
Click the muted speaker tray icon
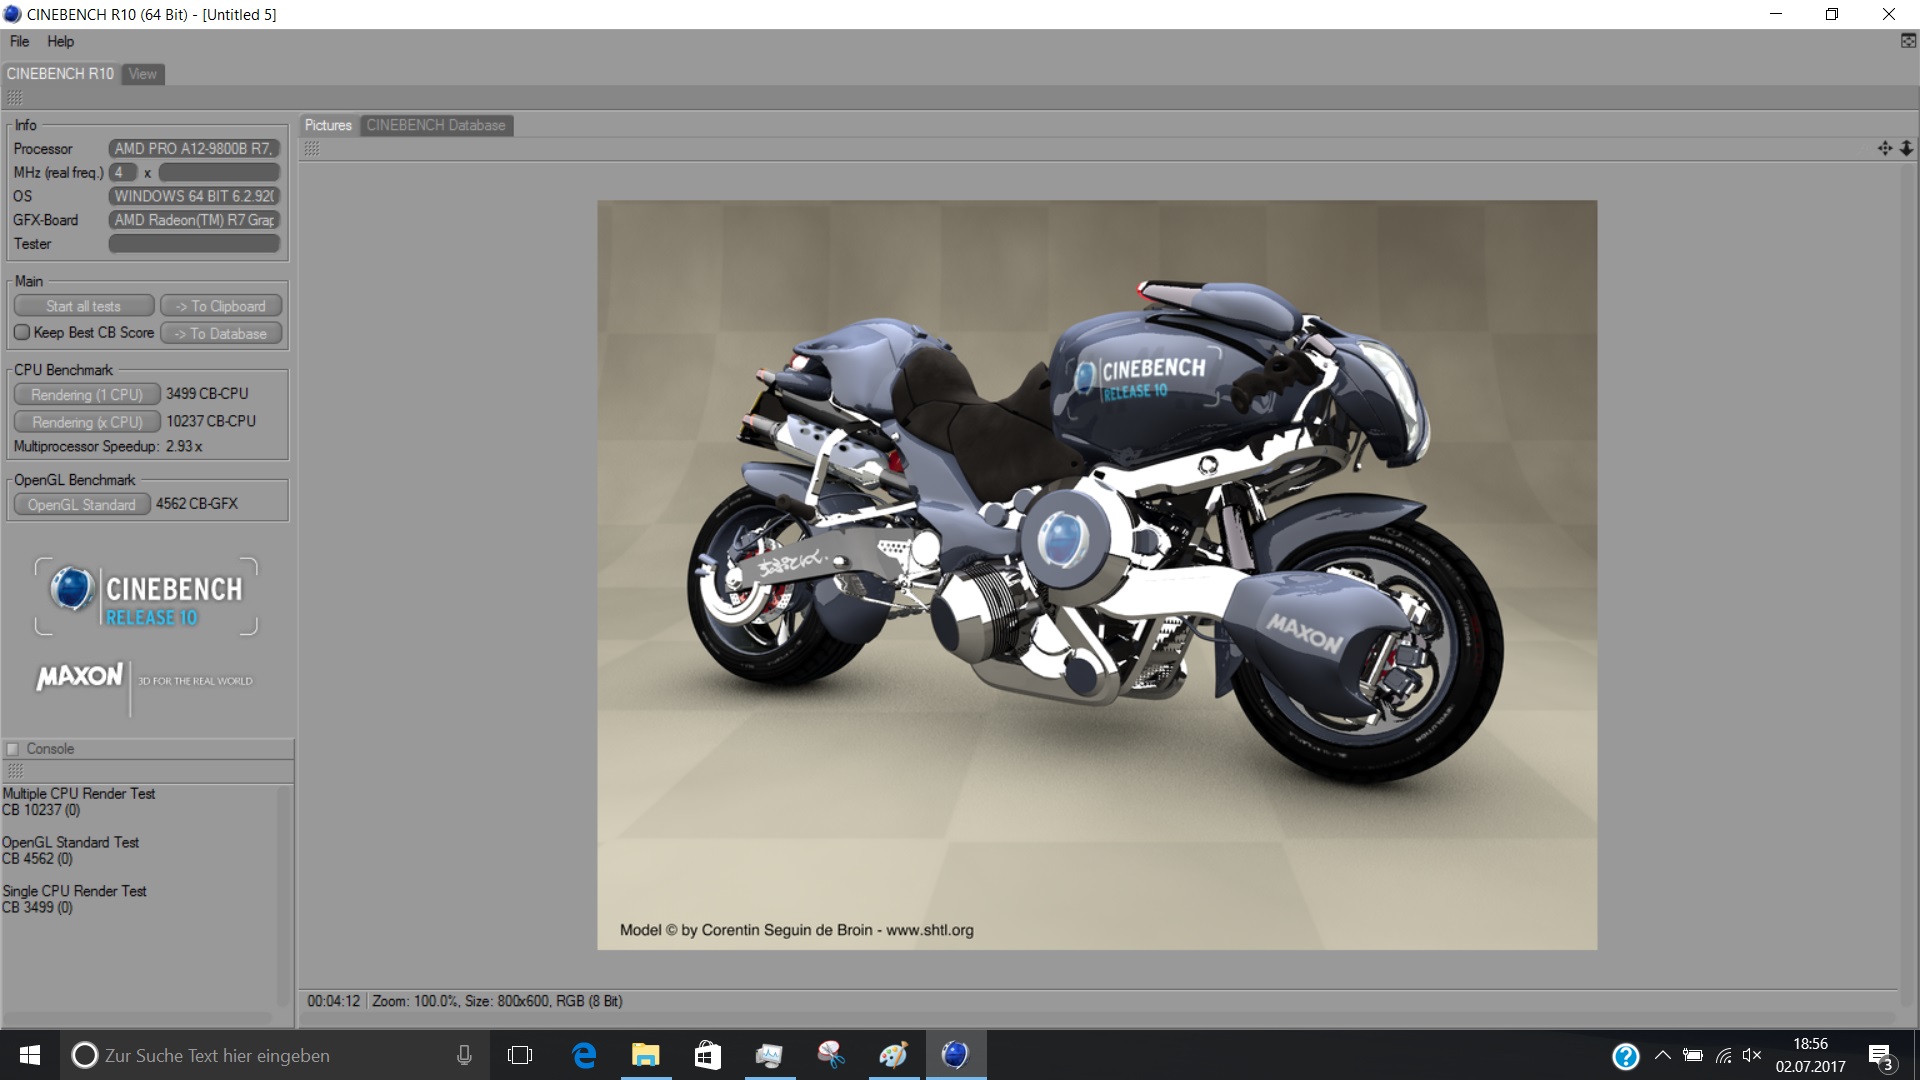click(1752, 1055)
